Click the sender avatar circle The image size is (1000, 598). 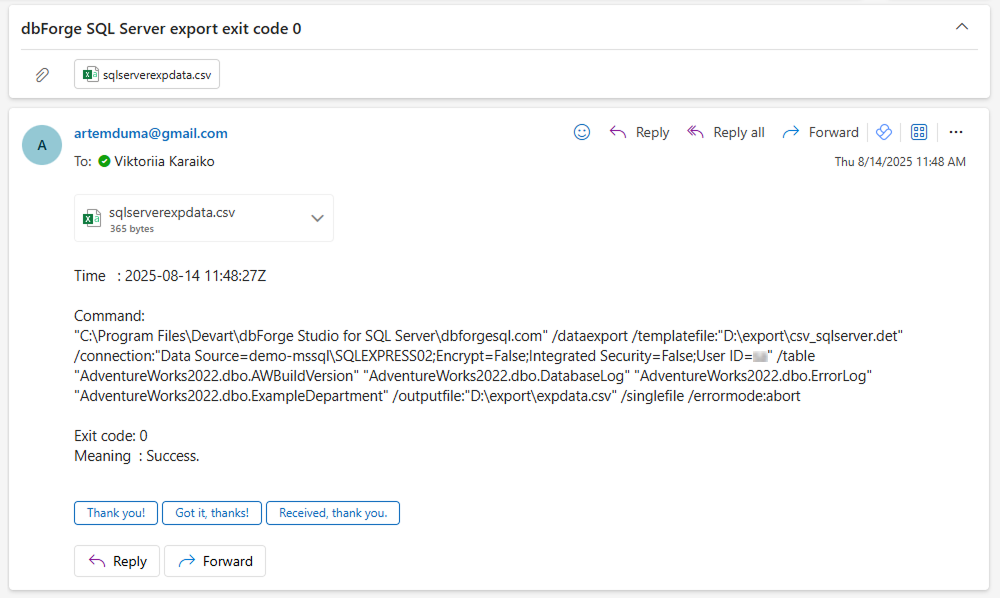[x=41, y=145]
